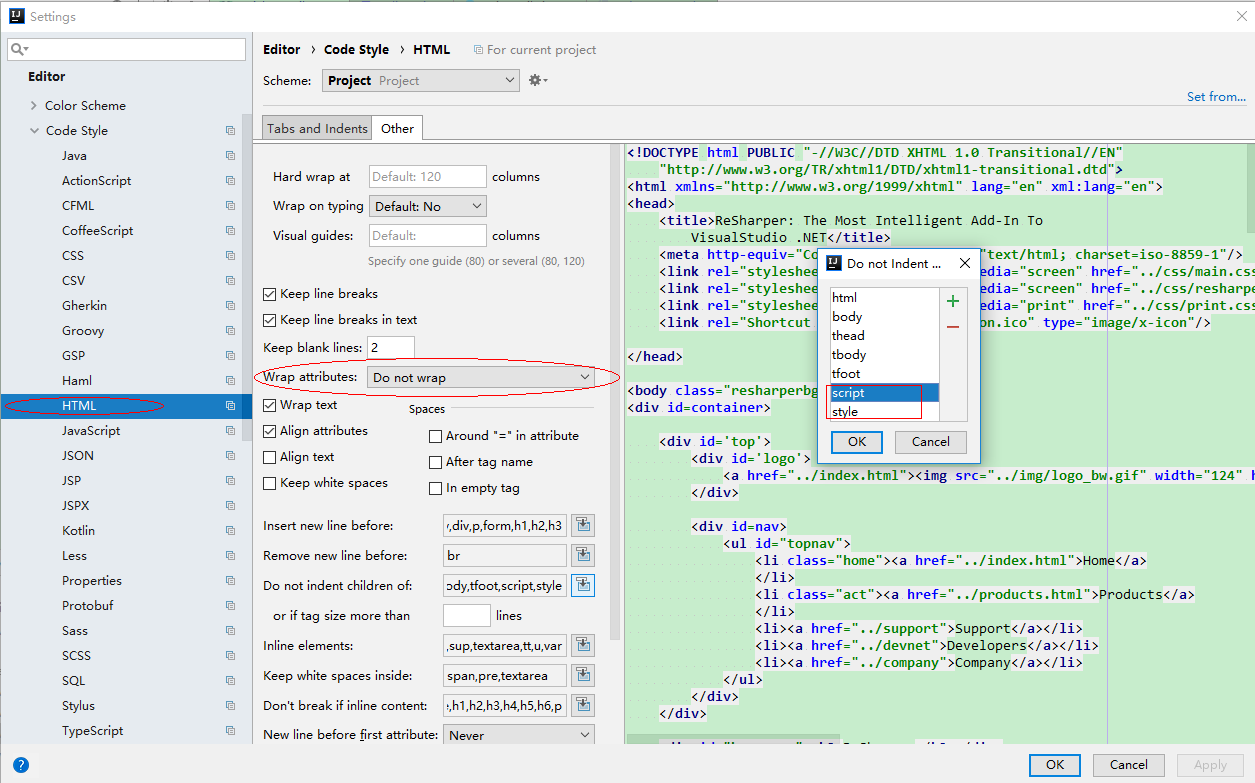Select the Other tab
Image resolution: width=1255 pixels, height=783 pixels.
397,128
